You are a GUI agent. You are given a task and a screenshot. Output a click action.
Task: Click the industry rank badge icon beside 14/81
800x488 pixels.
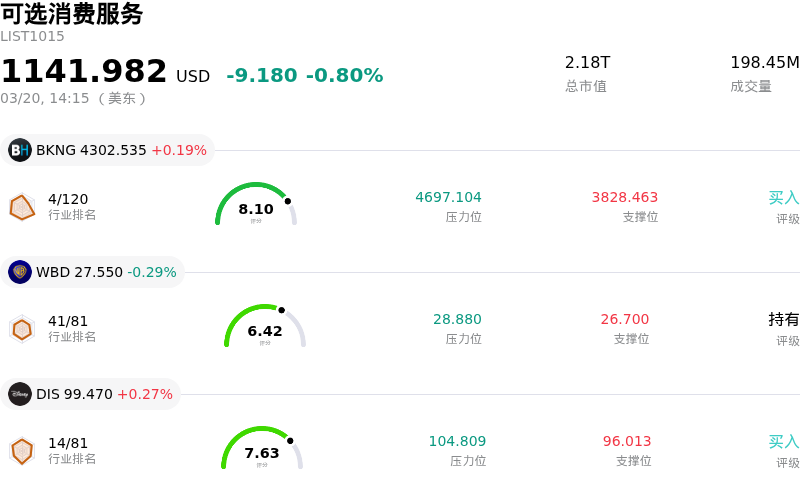pyautogui.click(x=22, y=451)
